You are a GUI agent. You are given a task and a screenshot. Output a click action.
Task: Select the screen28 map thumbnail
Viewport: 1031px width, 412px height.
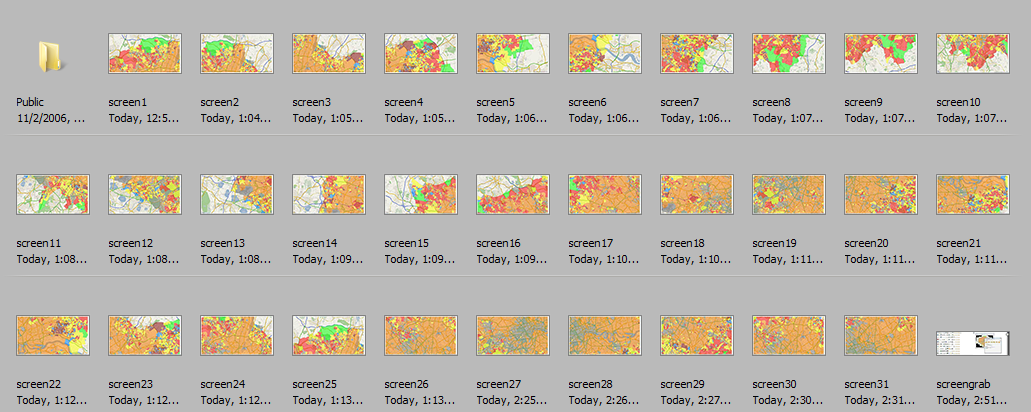click(605, 335)
